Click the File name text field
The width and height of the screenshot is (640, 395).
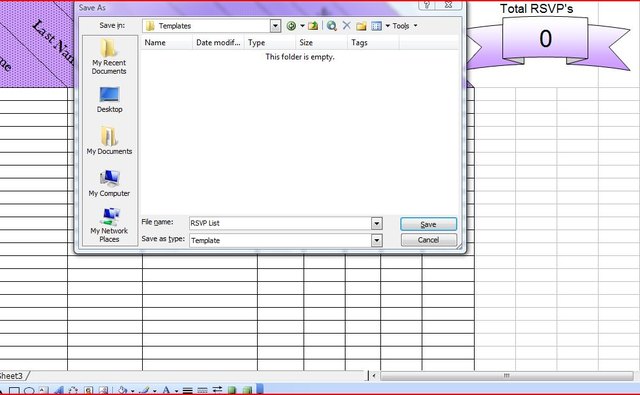[x=280, y=223]
